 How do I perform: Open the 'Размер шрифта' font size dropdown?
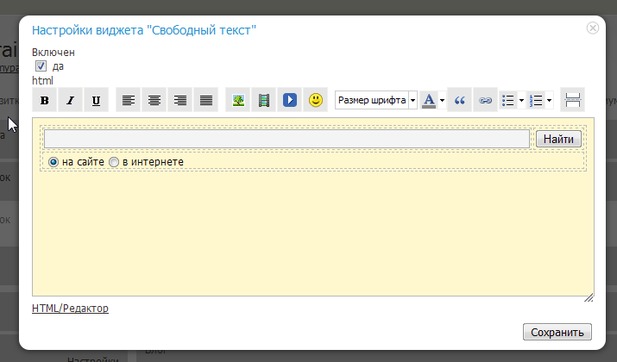(376, 100)
